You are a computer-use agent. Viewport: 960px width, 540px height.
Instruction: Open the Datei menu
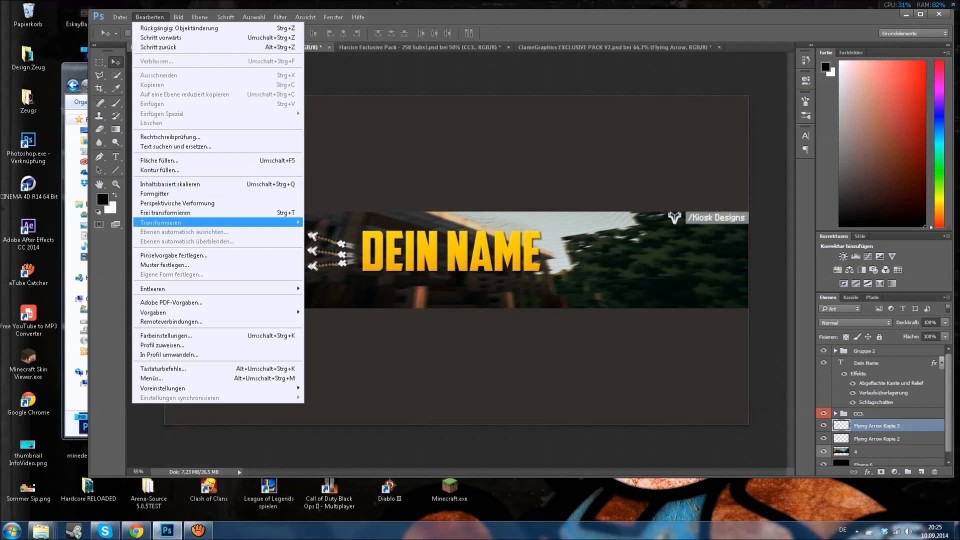coord(120,17)
